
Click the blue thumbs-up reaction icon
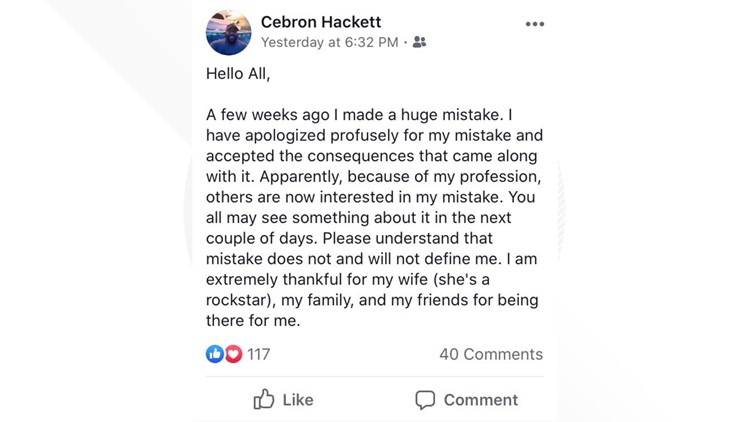[214, 353]
